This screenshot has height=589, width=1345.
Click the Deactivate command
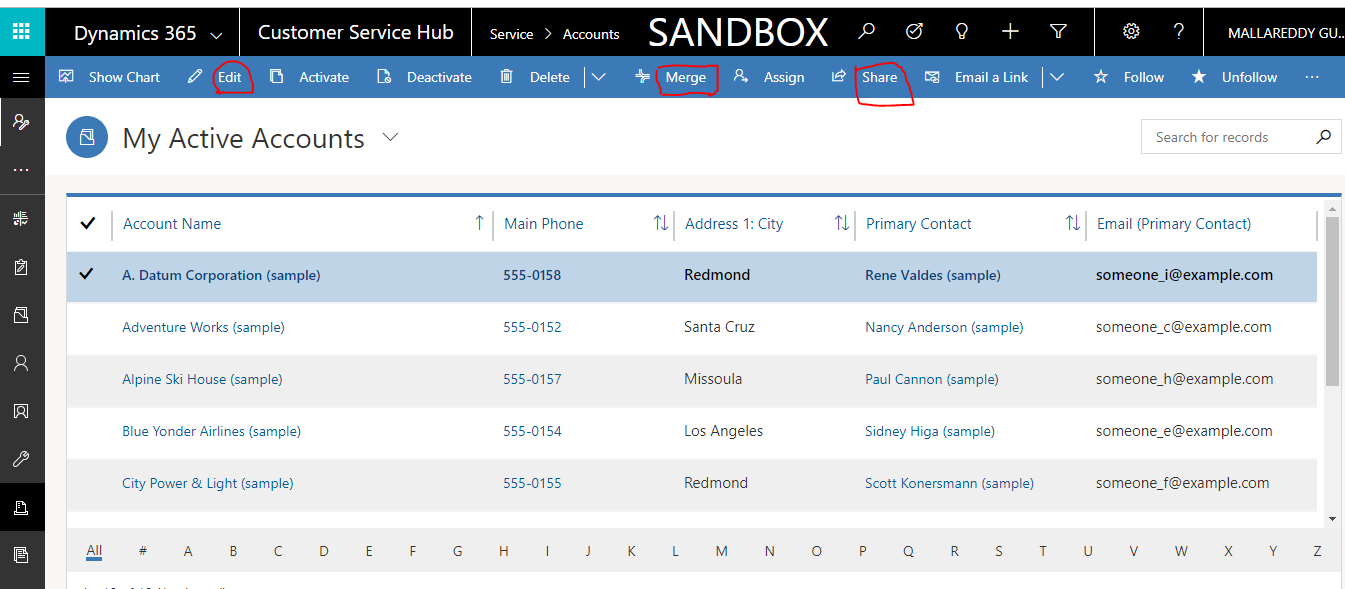coord(424,77)
